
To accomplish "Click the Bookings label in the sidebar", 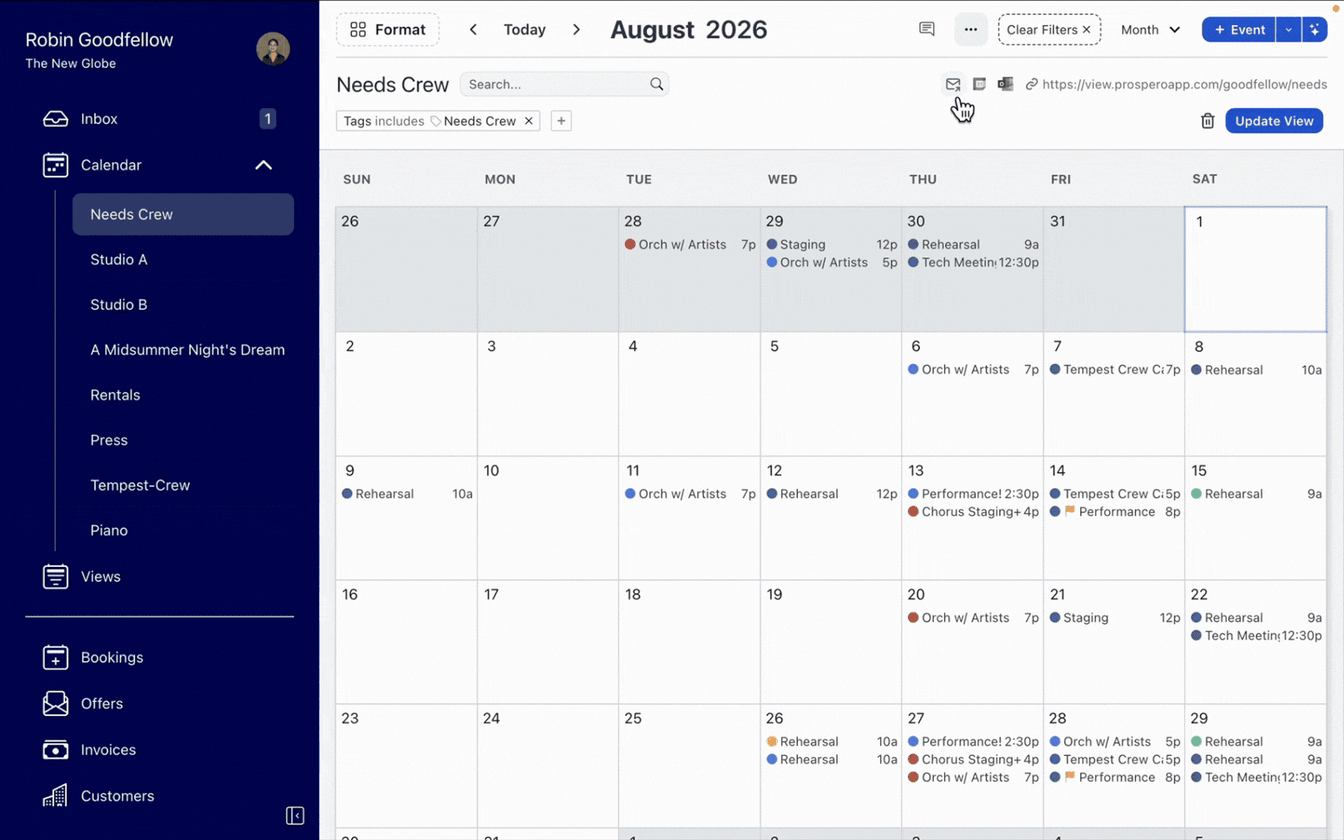I will tap(112, 658).
